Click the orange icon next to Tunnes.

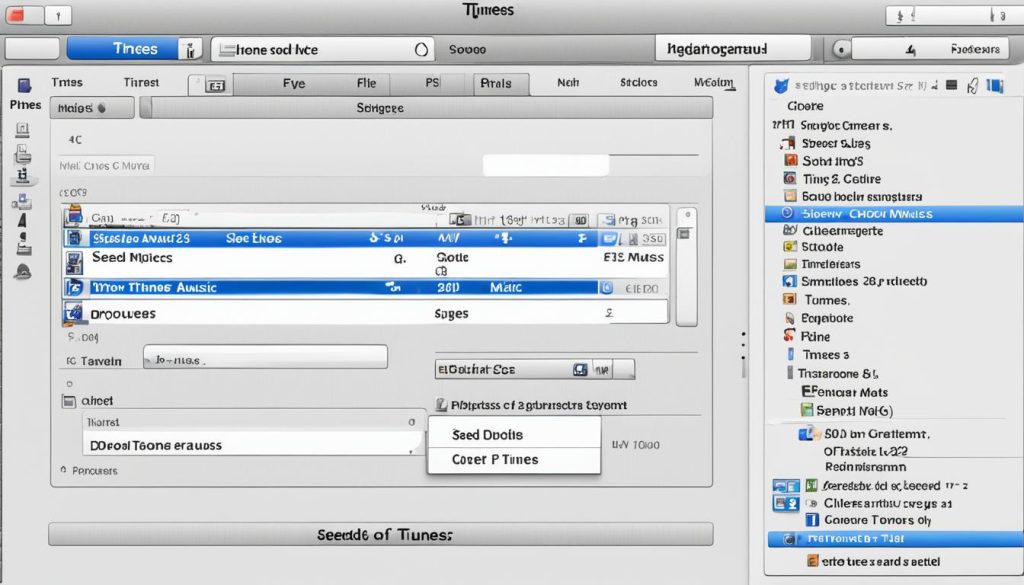point(790,299)
